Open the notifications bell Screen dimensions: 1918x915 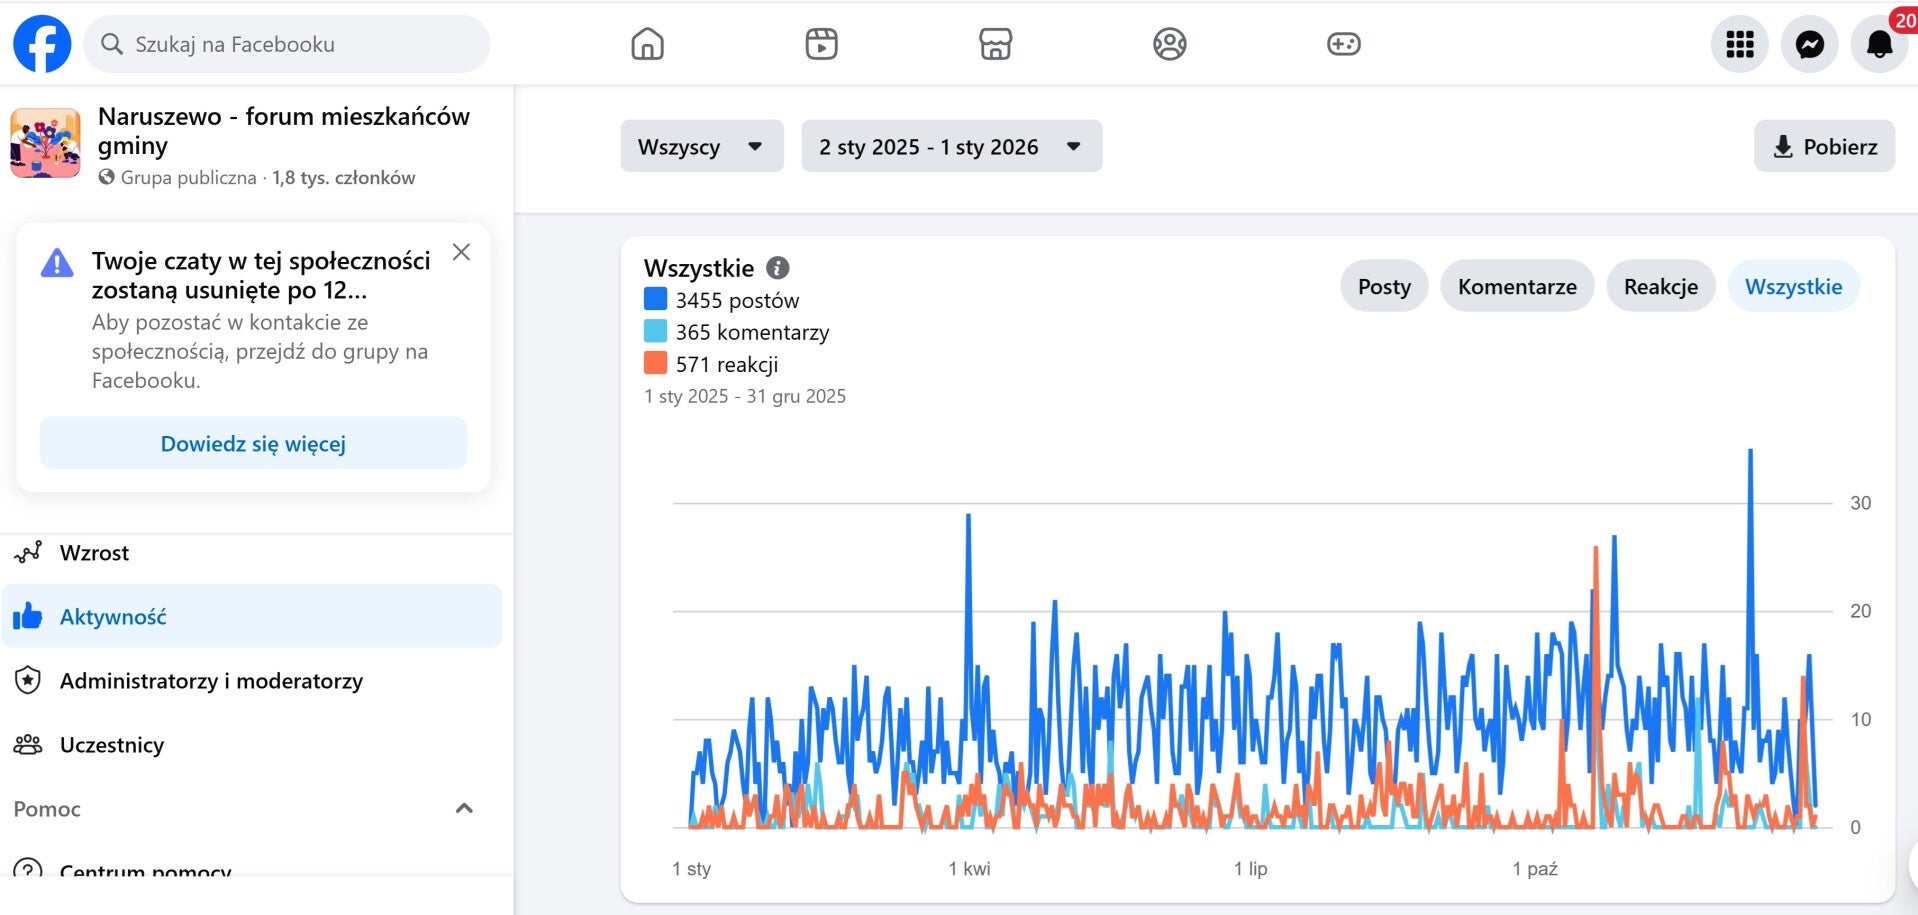pos(1879,44)
